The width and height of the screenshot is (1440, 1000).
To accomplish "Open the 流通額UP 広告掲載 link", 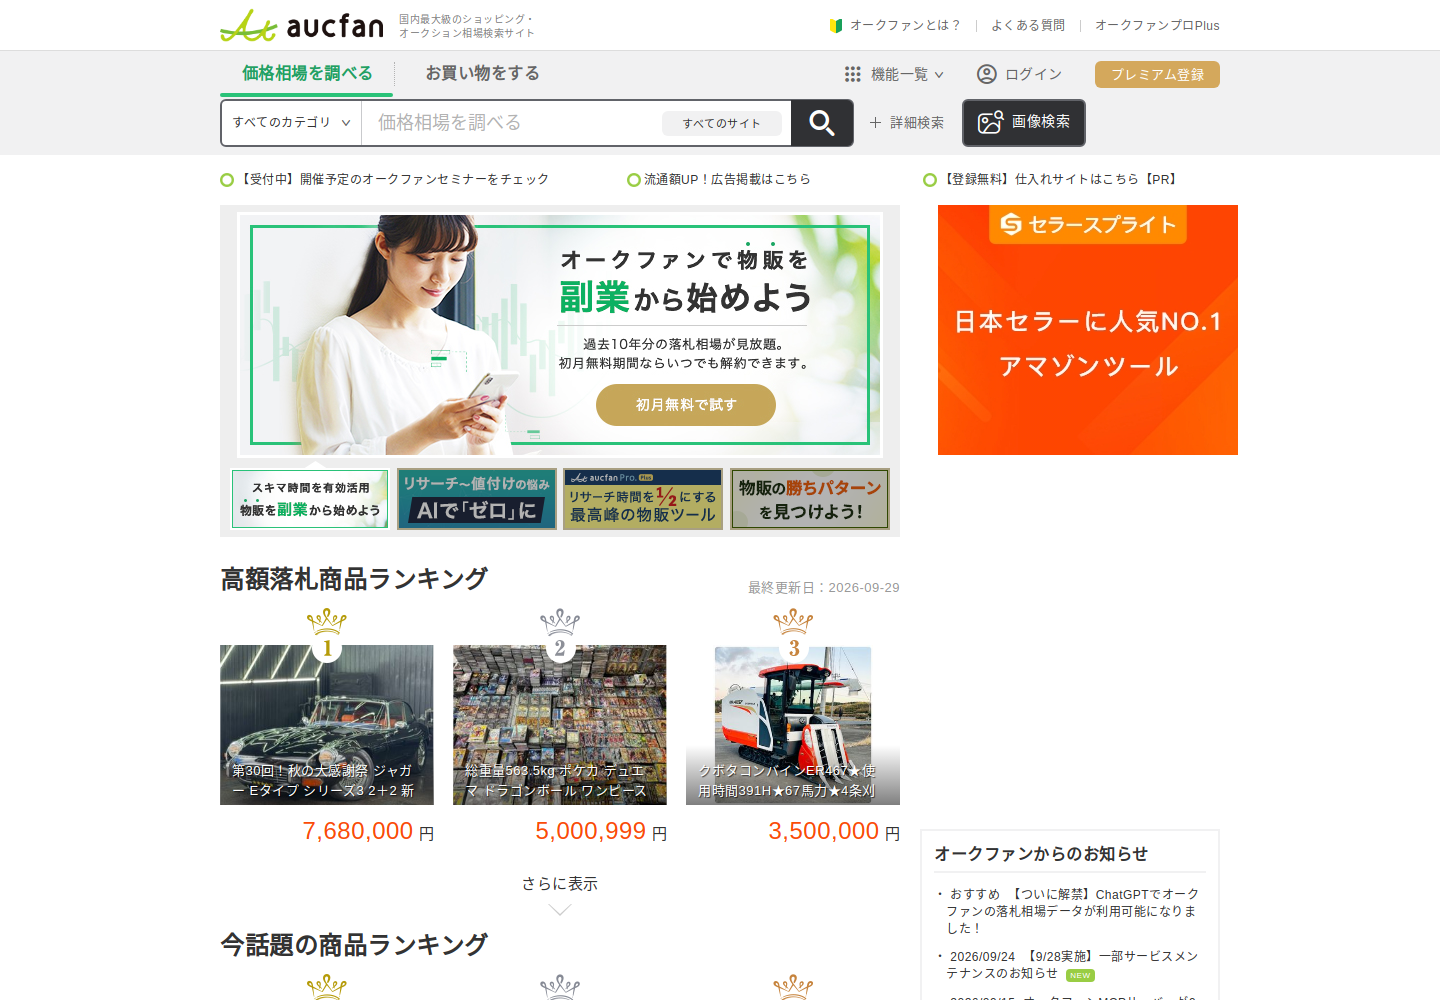I will 719,179.
